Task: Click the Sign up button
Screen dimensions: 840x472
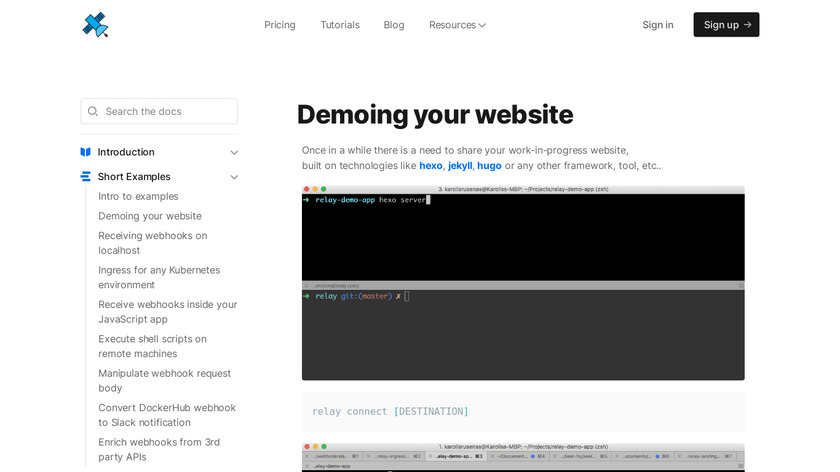Action: coord(726,25)
